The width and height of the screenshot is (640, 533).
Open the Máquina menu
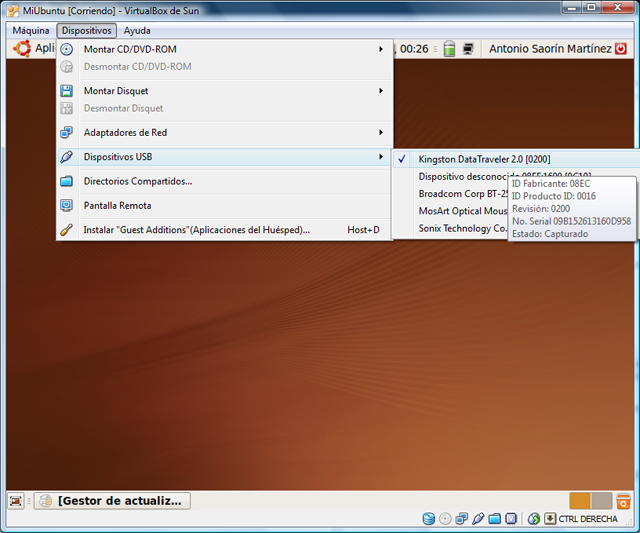31,31
